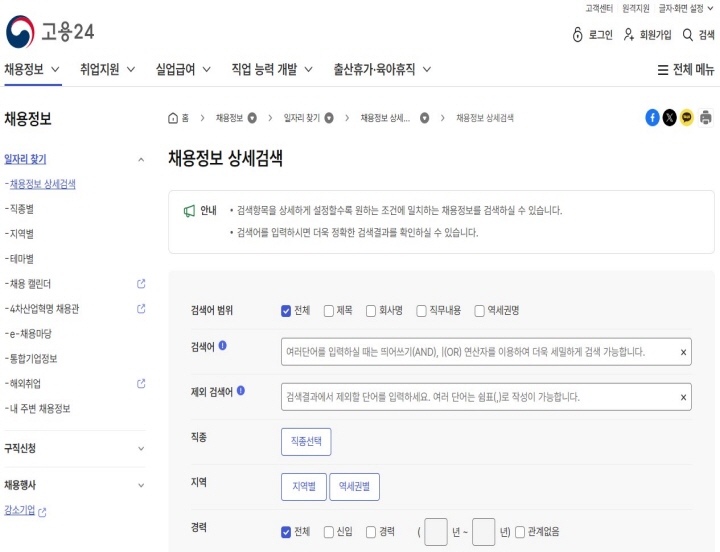
Task: Check the 직무내용 checkbox
Action: [x=421, y=311]
